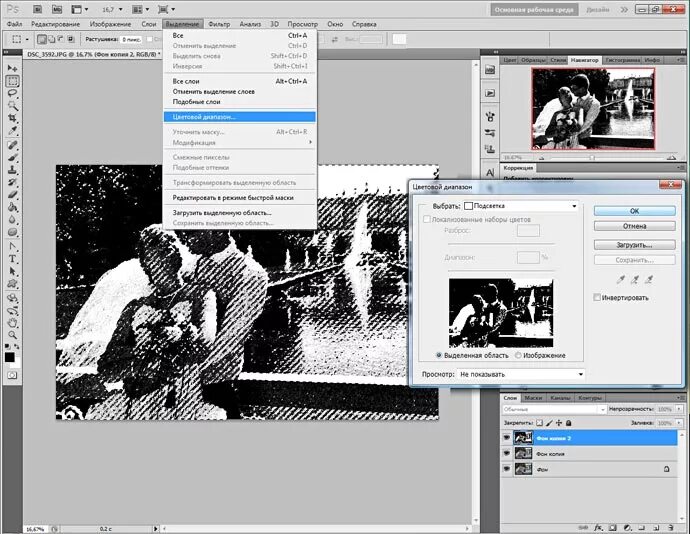This screenshot has height=534, width=690.
Task: Select the Move tool
Action: pos(12,69)
